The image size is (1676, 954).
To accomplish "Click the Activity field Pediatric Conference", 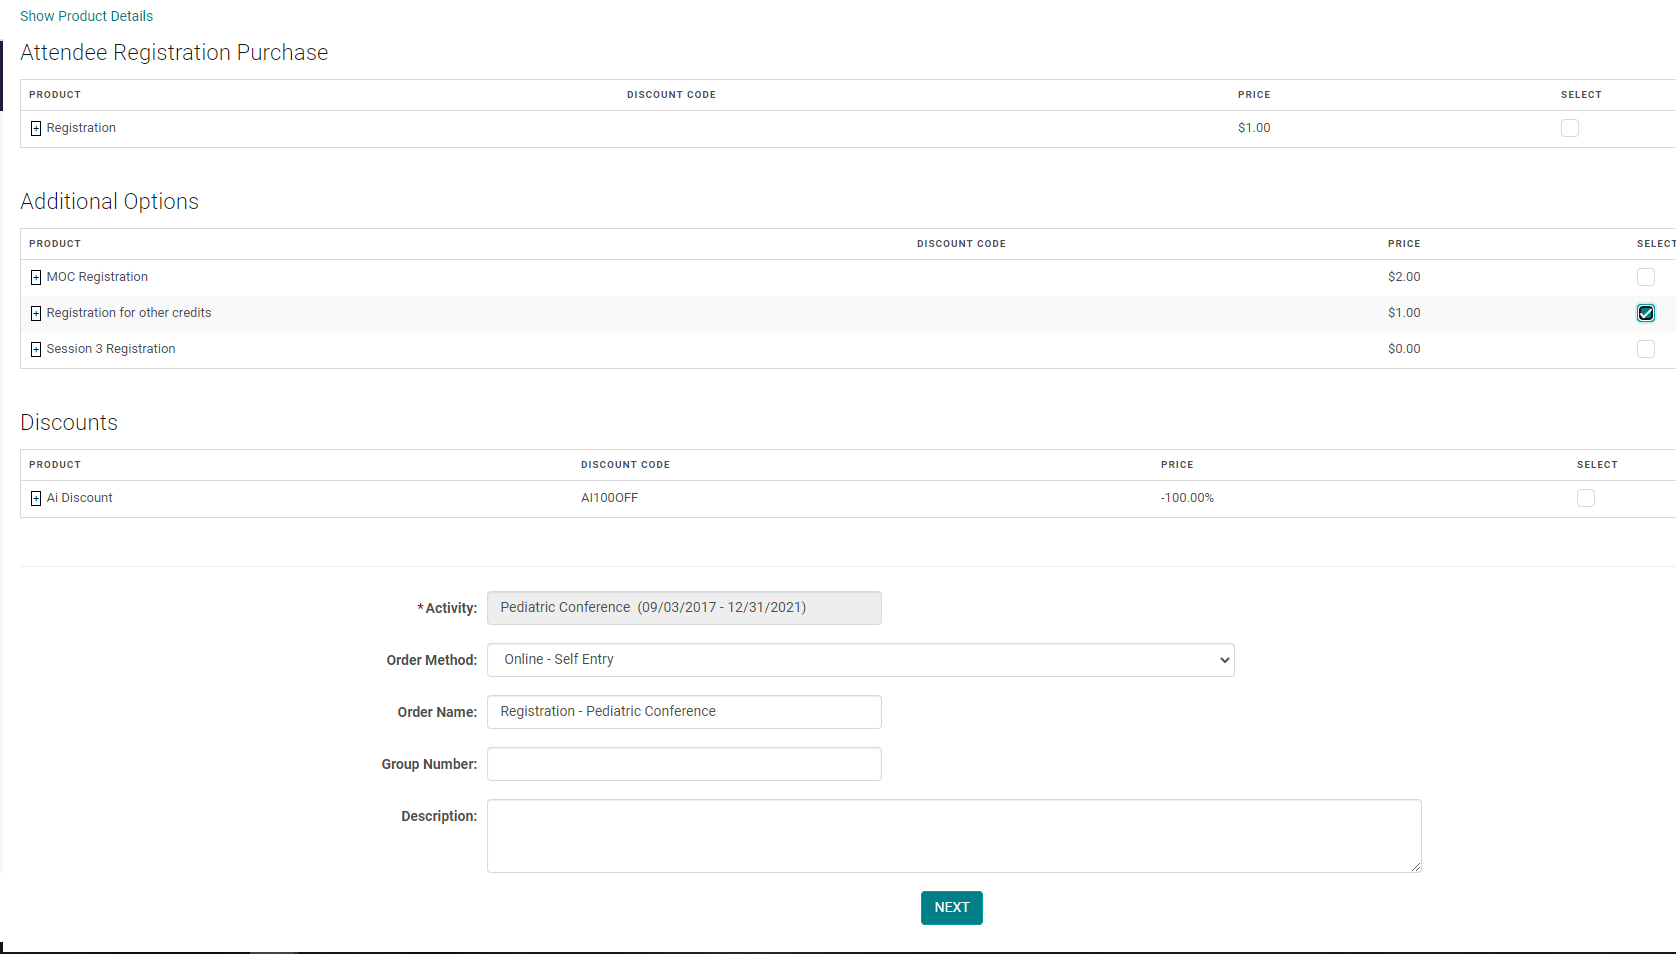I will [x=684, y=608].
